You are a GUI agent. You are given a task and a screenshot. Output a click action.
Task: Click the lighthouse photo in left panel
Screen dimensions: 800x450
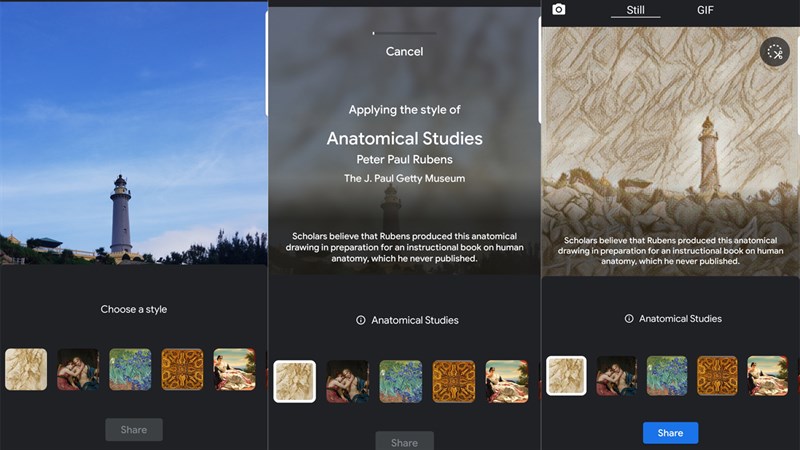(134, 134)
